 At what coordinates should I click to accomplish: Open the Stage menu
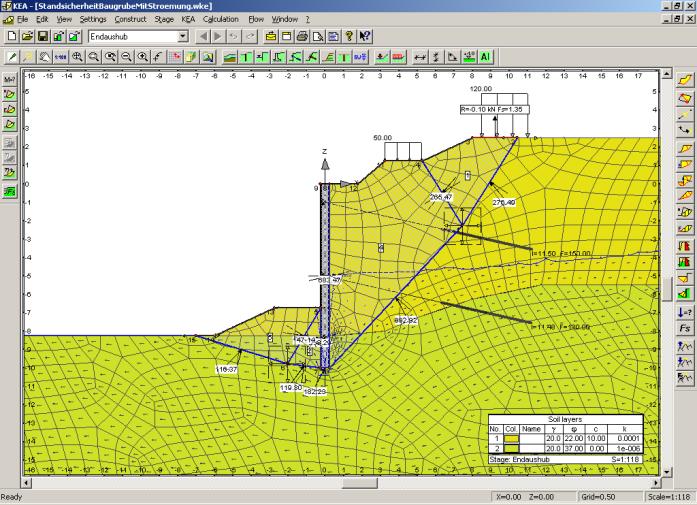point(164,19)
